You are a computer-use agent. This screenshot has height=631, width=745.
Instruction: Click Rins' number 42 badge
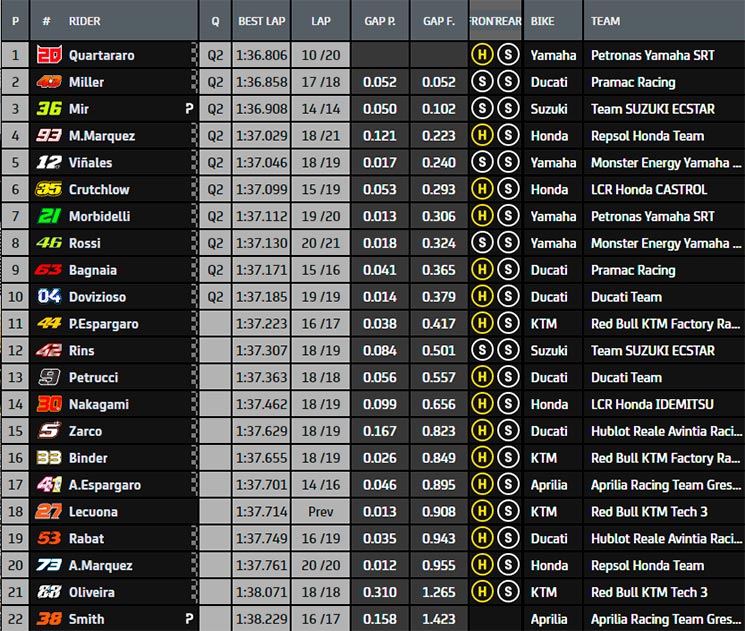(x=49, y=350)
